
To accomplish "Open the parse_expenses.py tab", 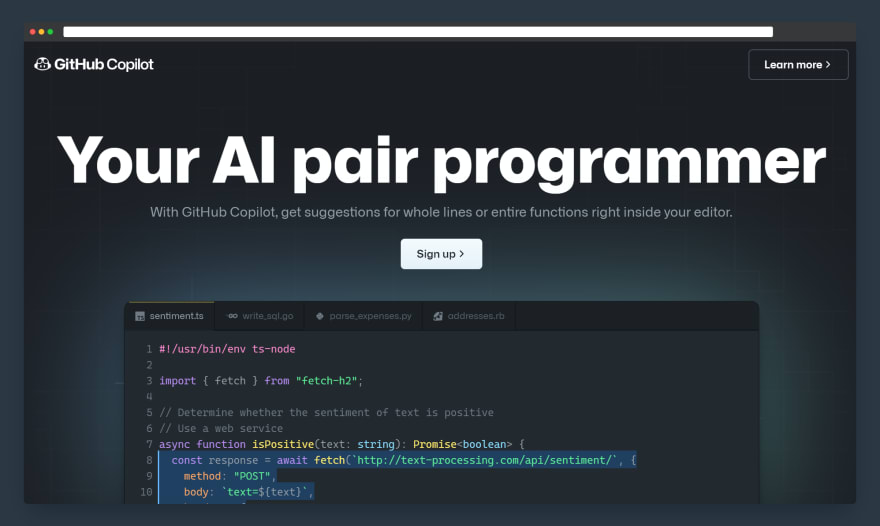I will pyautogui.click(x=364, y=316).
